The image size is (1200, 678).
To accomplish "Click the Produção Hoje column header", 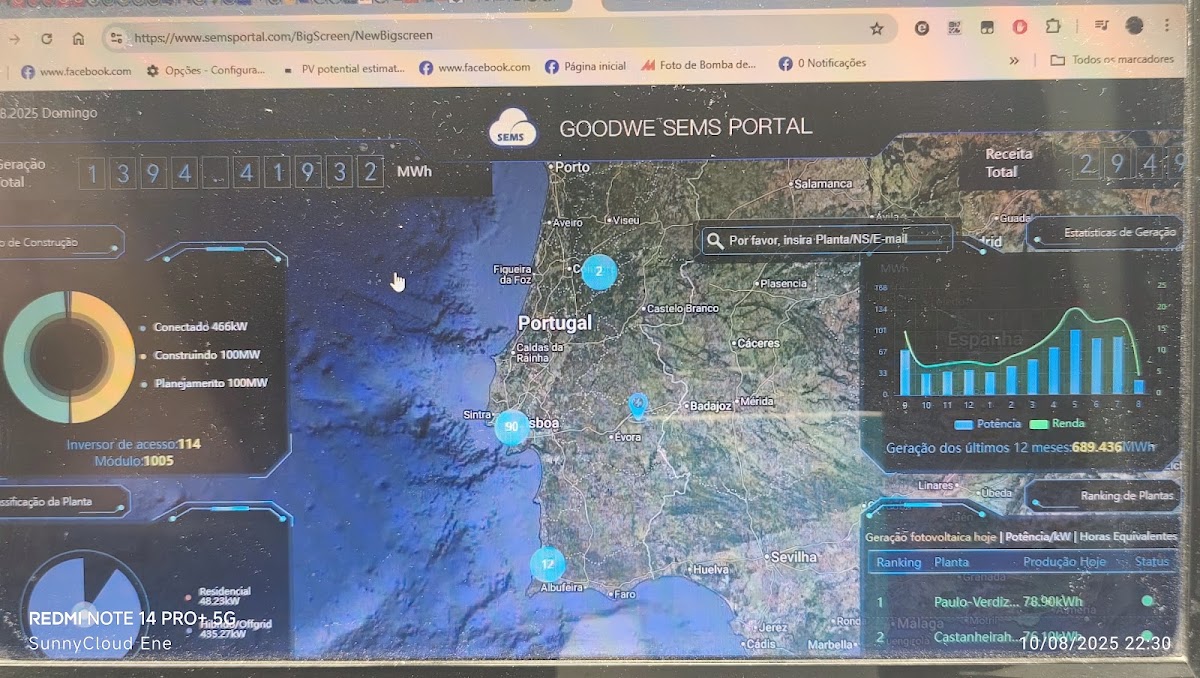I will 1064,562.
